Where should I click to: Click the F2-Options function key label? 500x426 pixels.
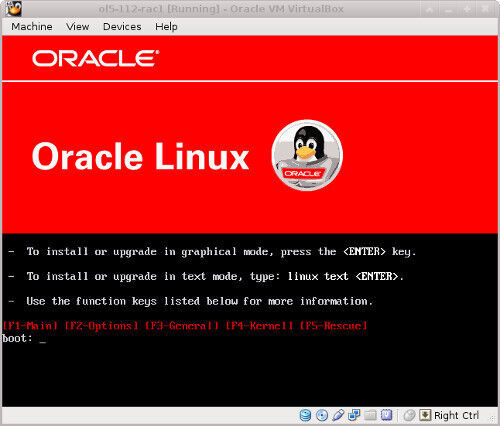click(101, 325)
